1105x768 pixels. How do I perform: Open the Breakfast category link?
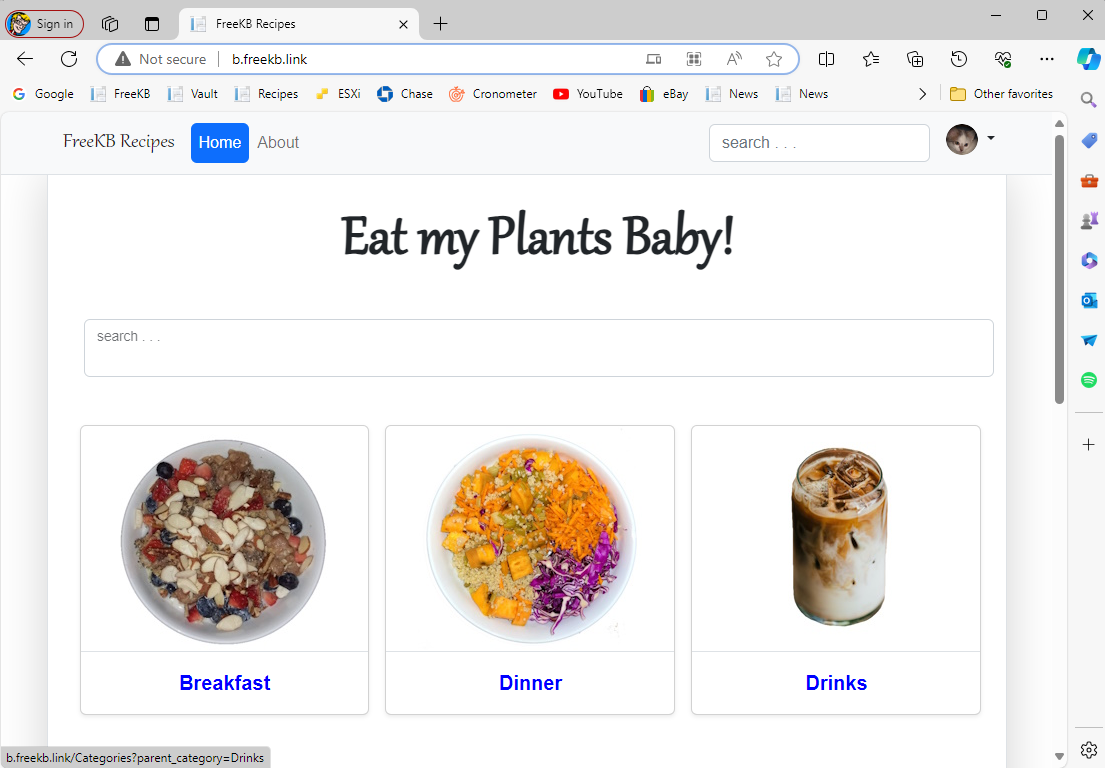(x=225, y=683)
